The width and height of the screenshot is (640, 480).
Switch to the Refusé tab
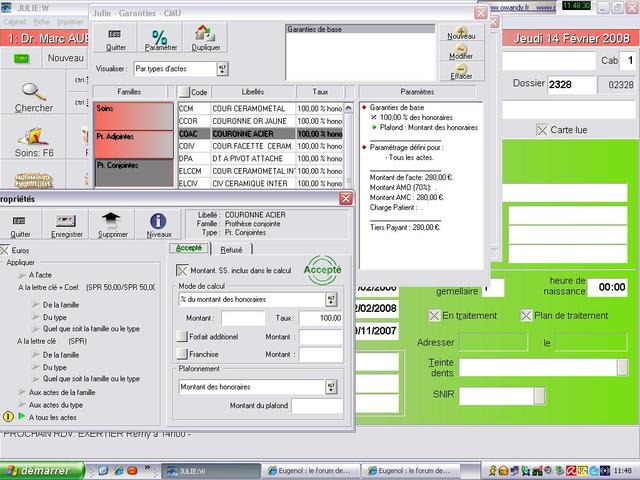pyautogui.click(x=231, y=250)
